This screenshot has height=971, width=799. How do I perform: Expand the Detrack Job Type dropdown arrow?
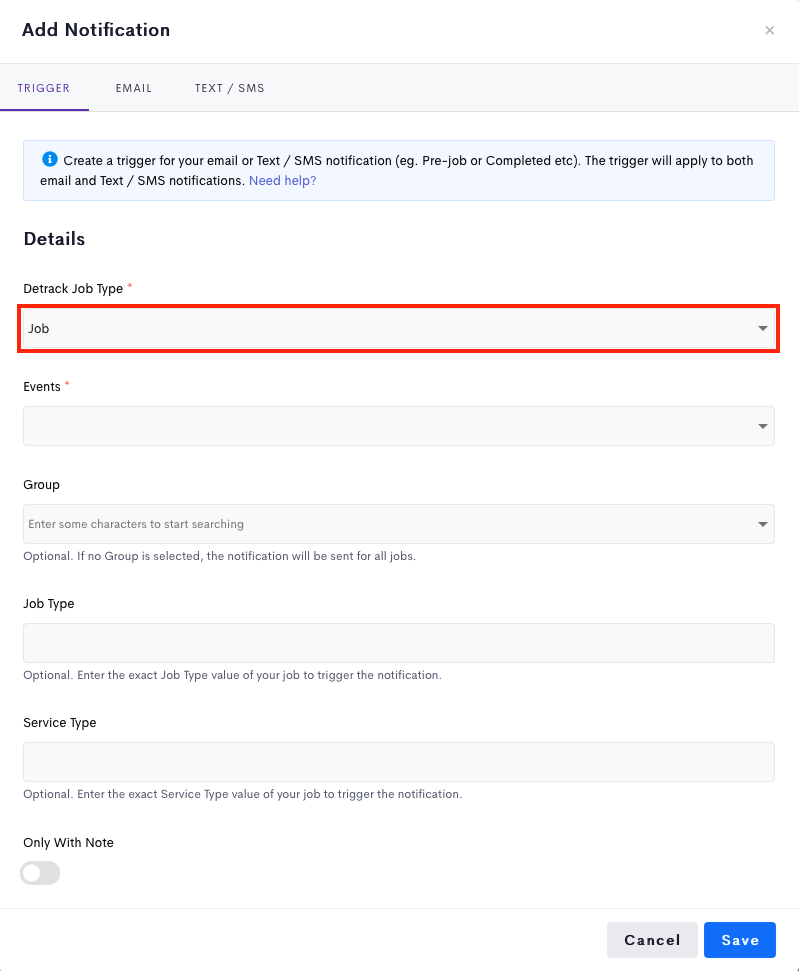[x=762, y=328]
